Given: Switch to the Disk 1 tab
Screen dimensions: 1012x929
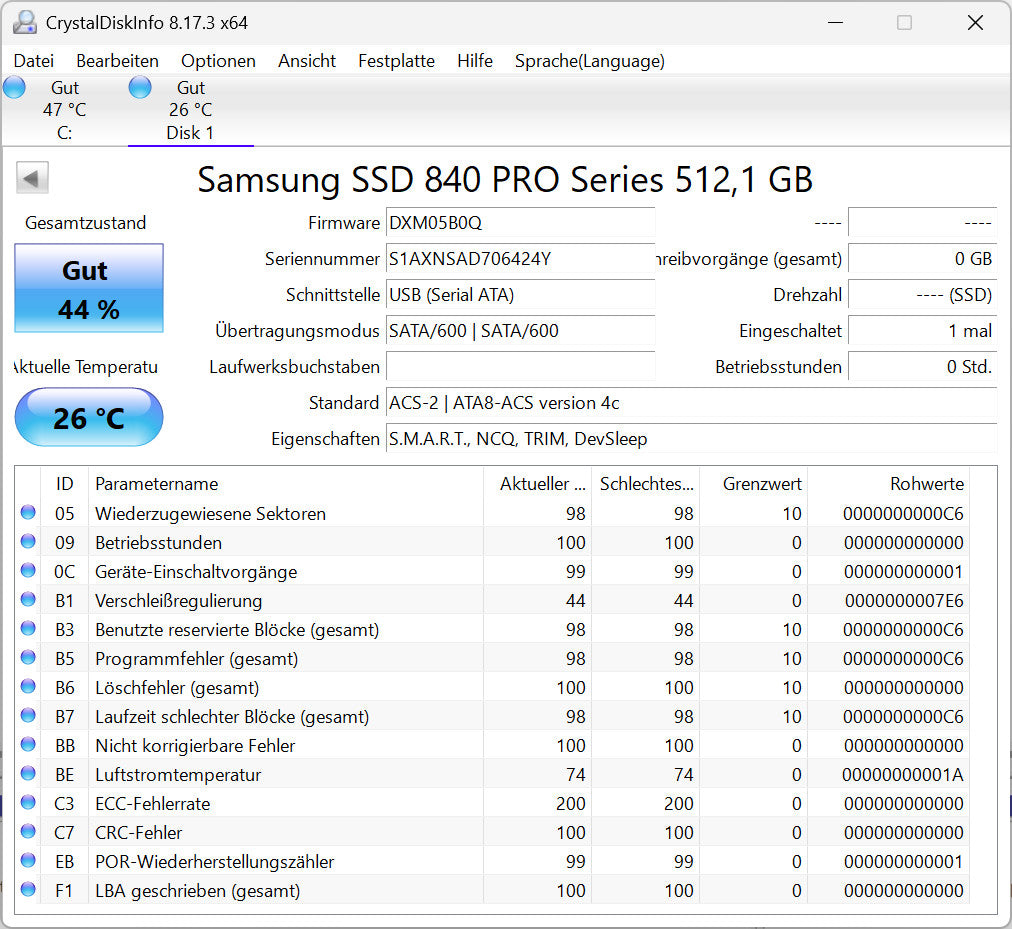Looking at the screenshot, I should pos(189,110).
